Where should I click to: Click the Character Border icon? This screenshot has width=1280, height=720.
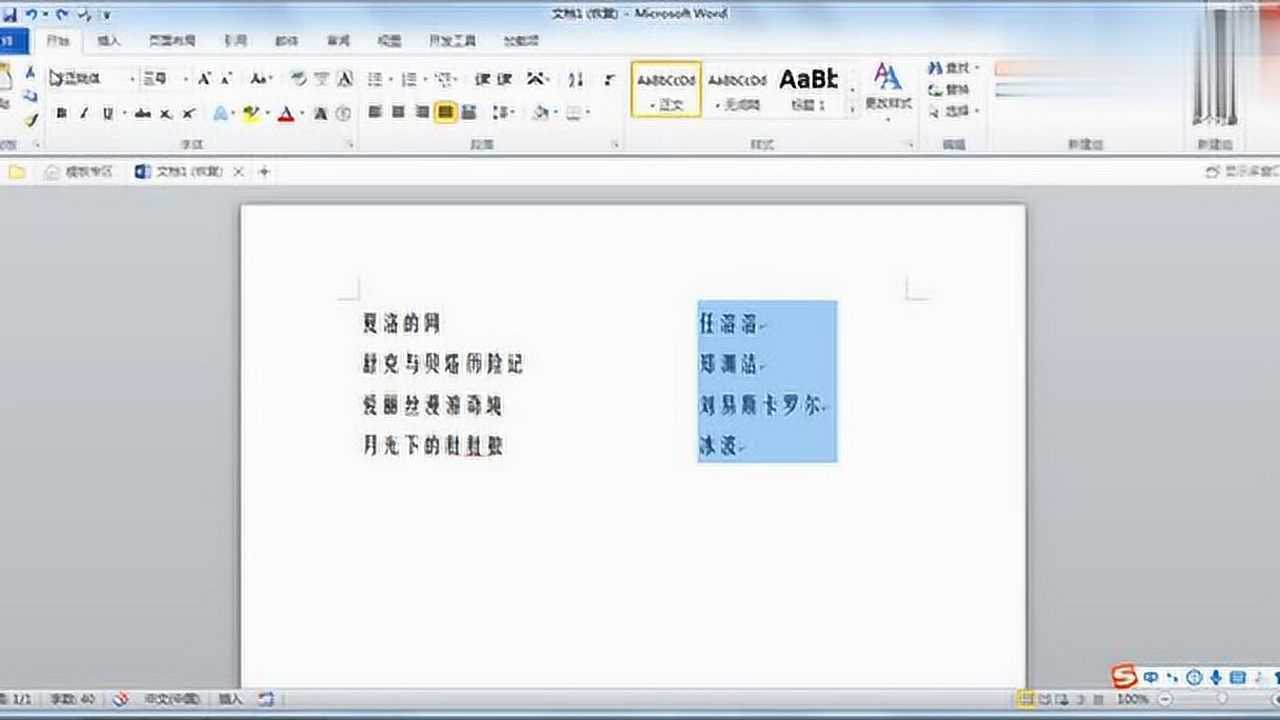345,78
